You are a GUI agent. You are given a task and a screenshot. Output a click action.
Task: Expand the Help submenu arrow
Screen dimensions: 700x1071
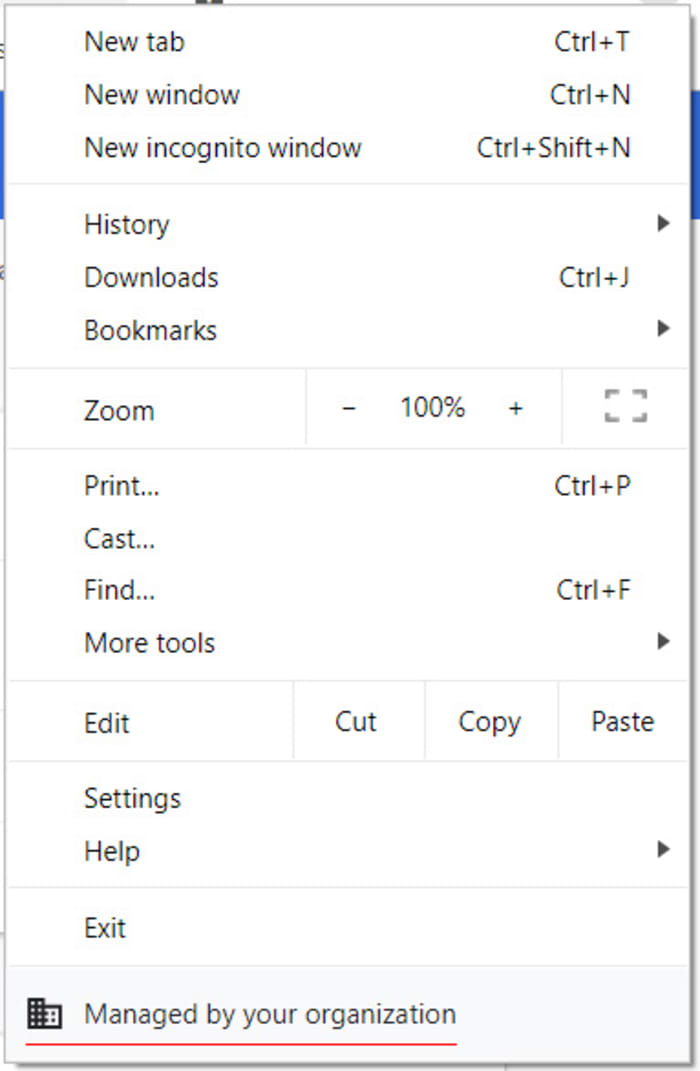pyautogui.click(x=662, y=850)
